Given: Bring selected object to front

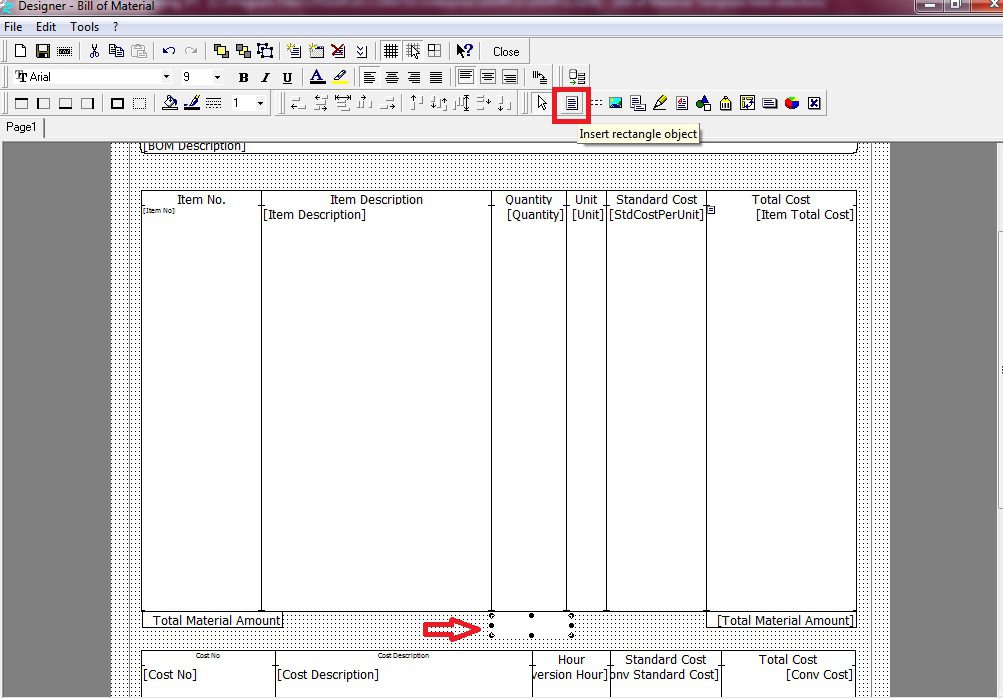Looking at the screenshot, I should (221, 51).
